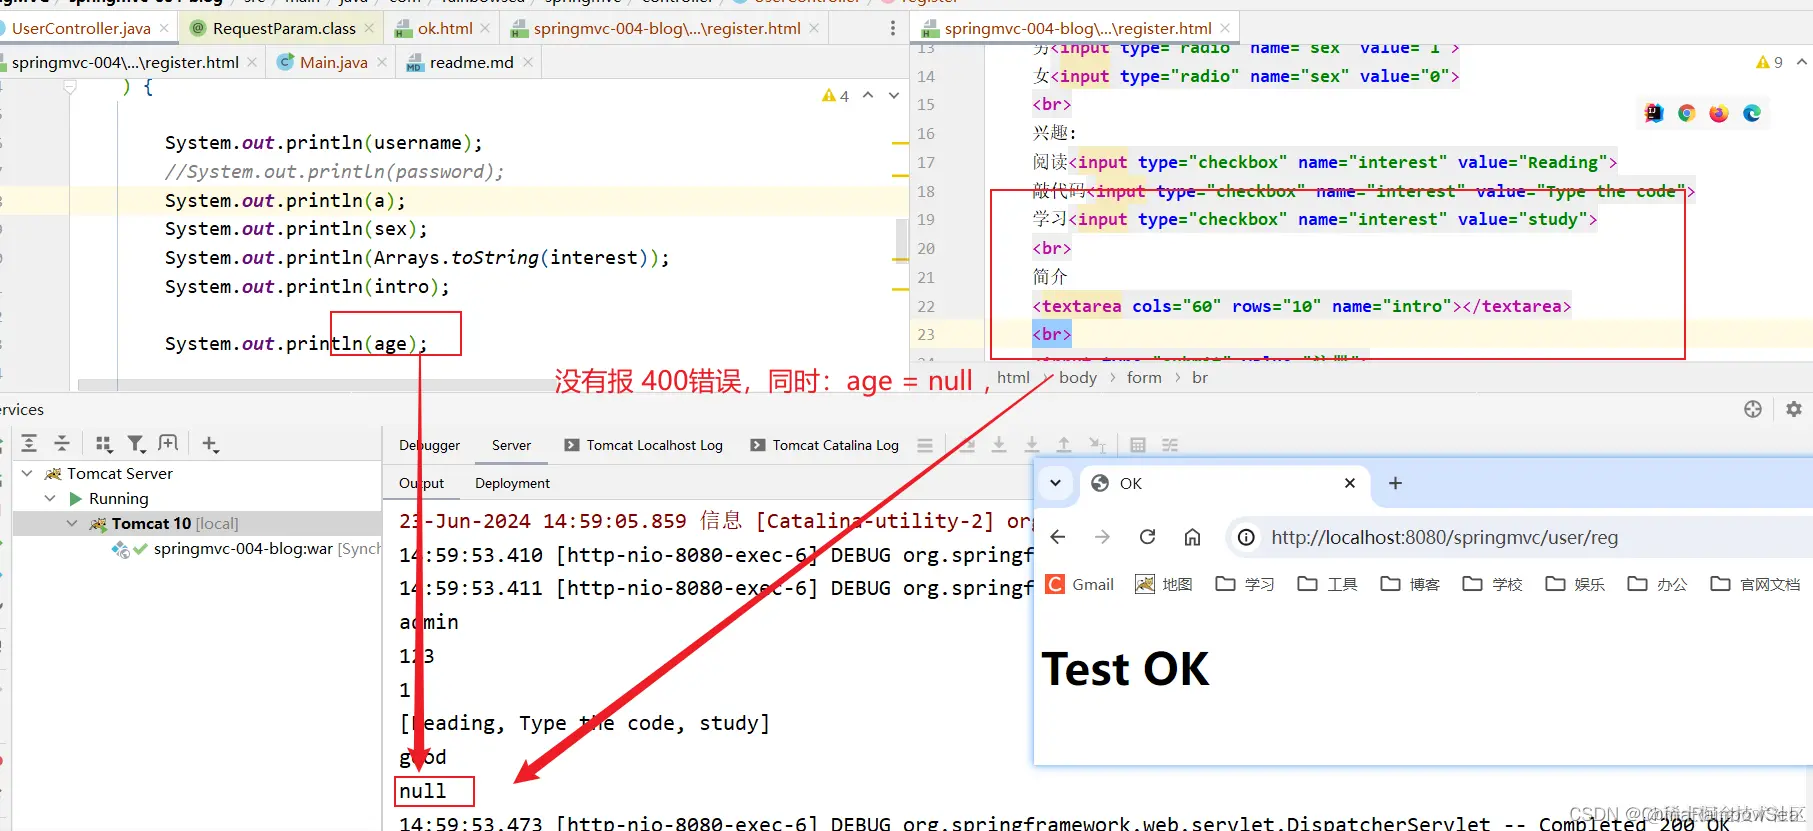Click Collapse All in Services toolbar
Image resolution: width=1813 pixels, height=831 pixels.
point(62,443)
